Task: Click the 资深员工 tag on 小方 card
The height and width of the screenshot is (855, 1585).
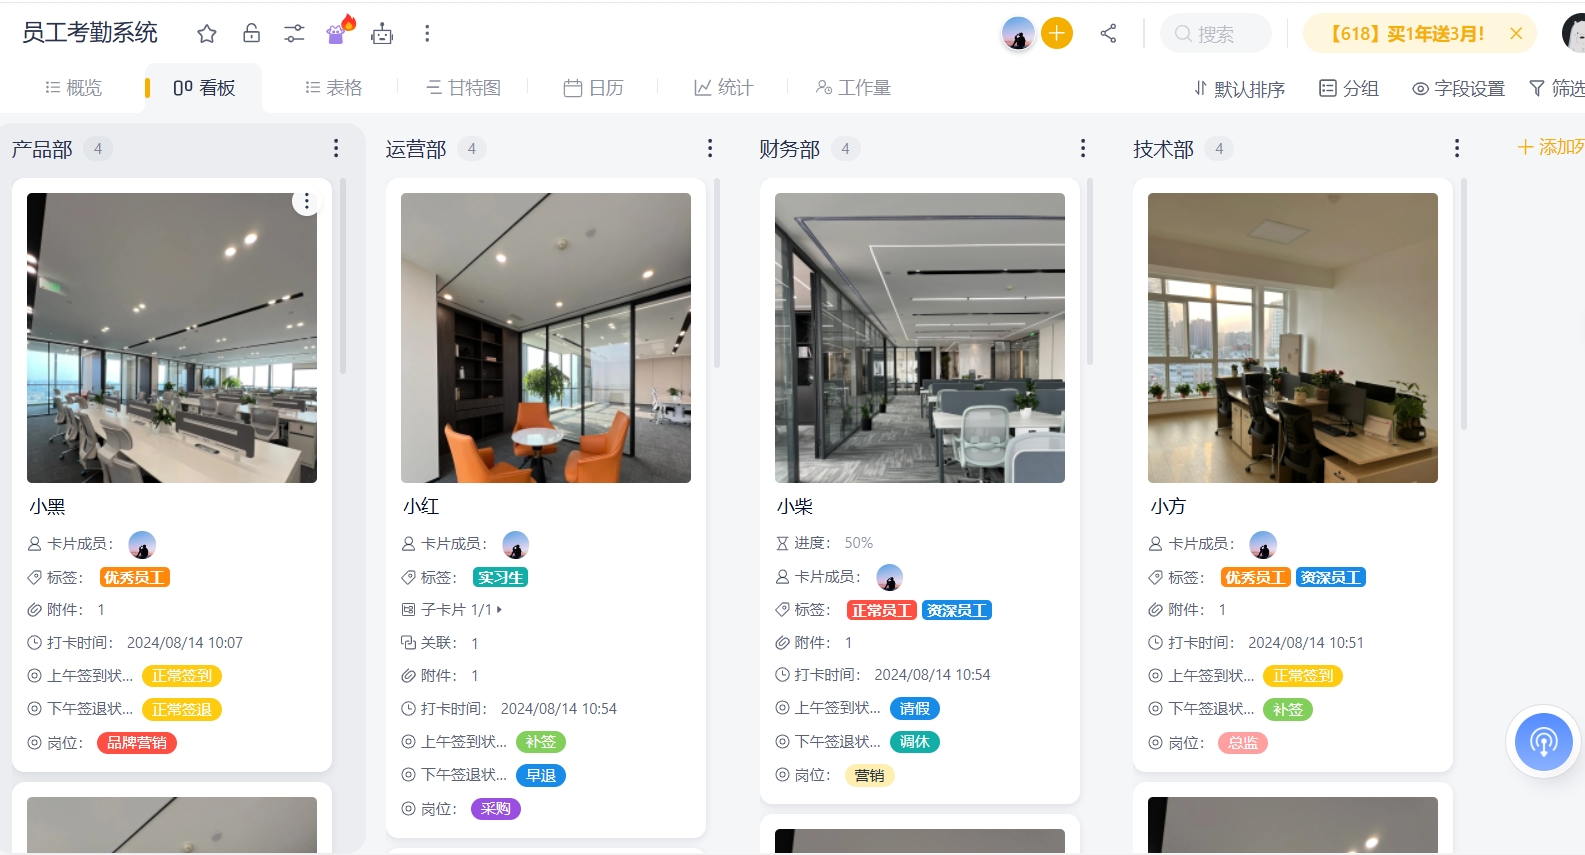Action: coord(1331,578)
